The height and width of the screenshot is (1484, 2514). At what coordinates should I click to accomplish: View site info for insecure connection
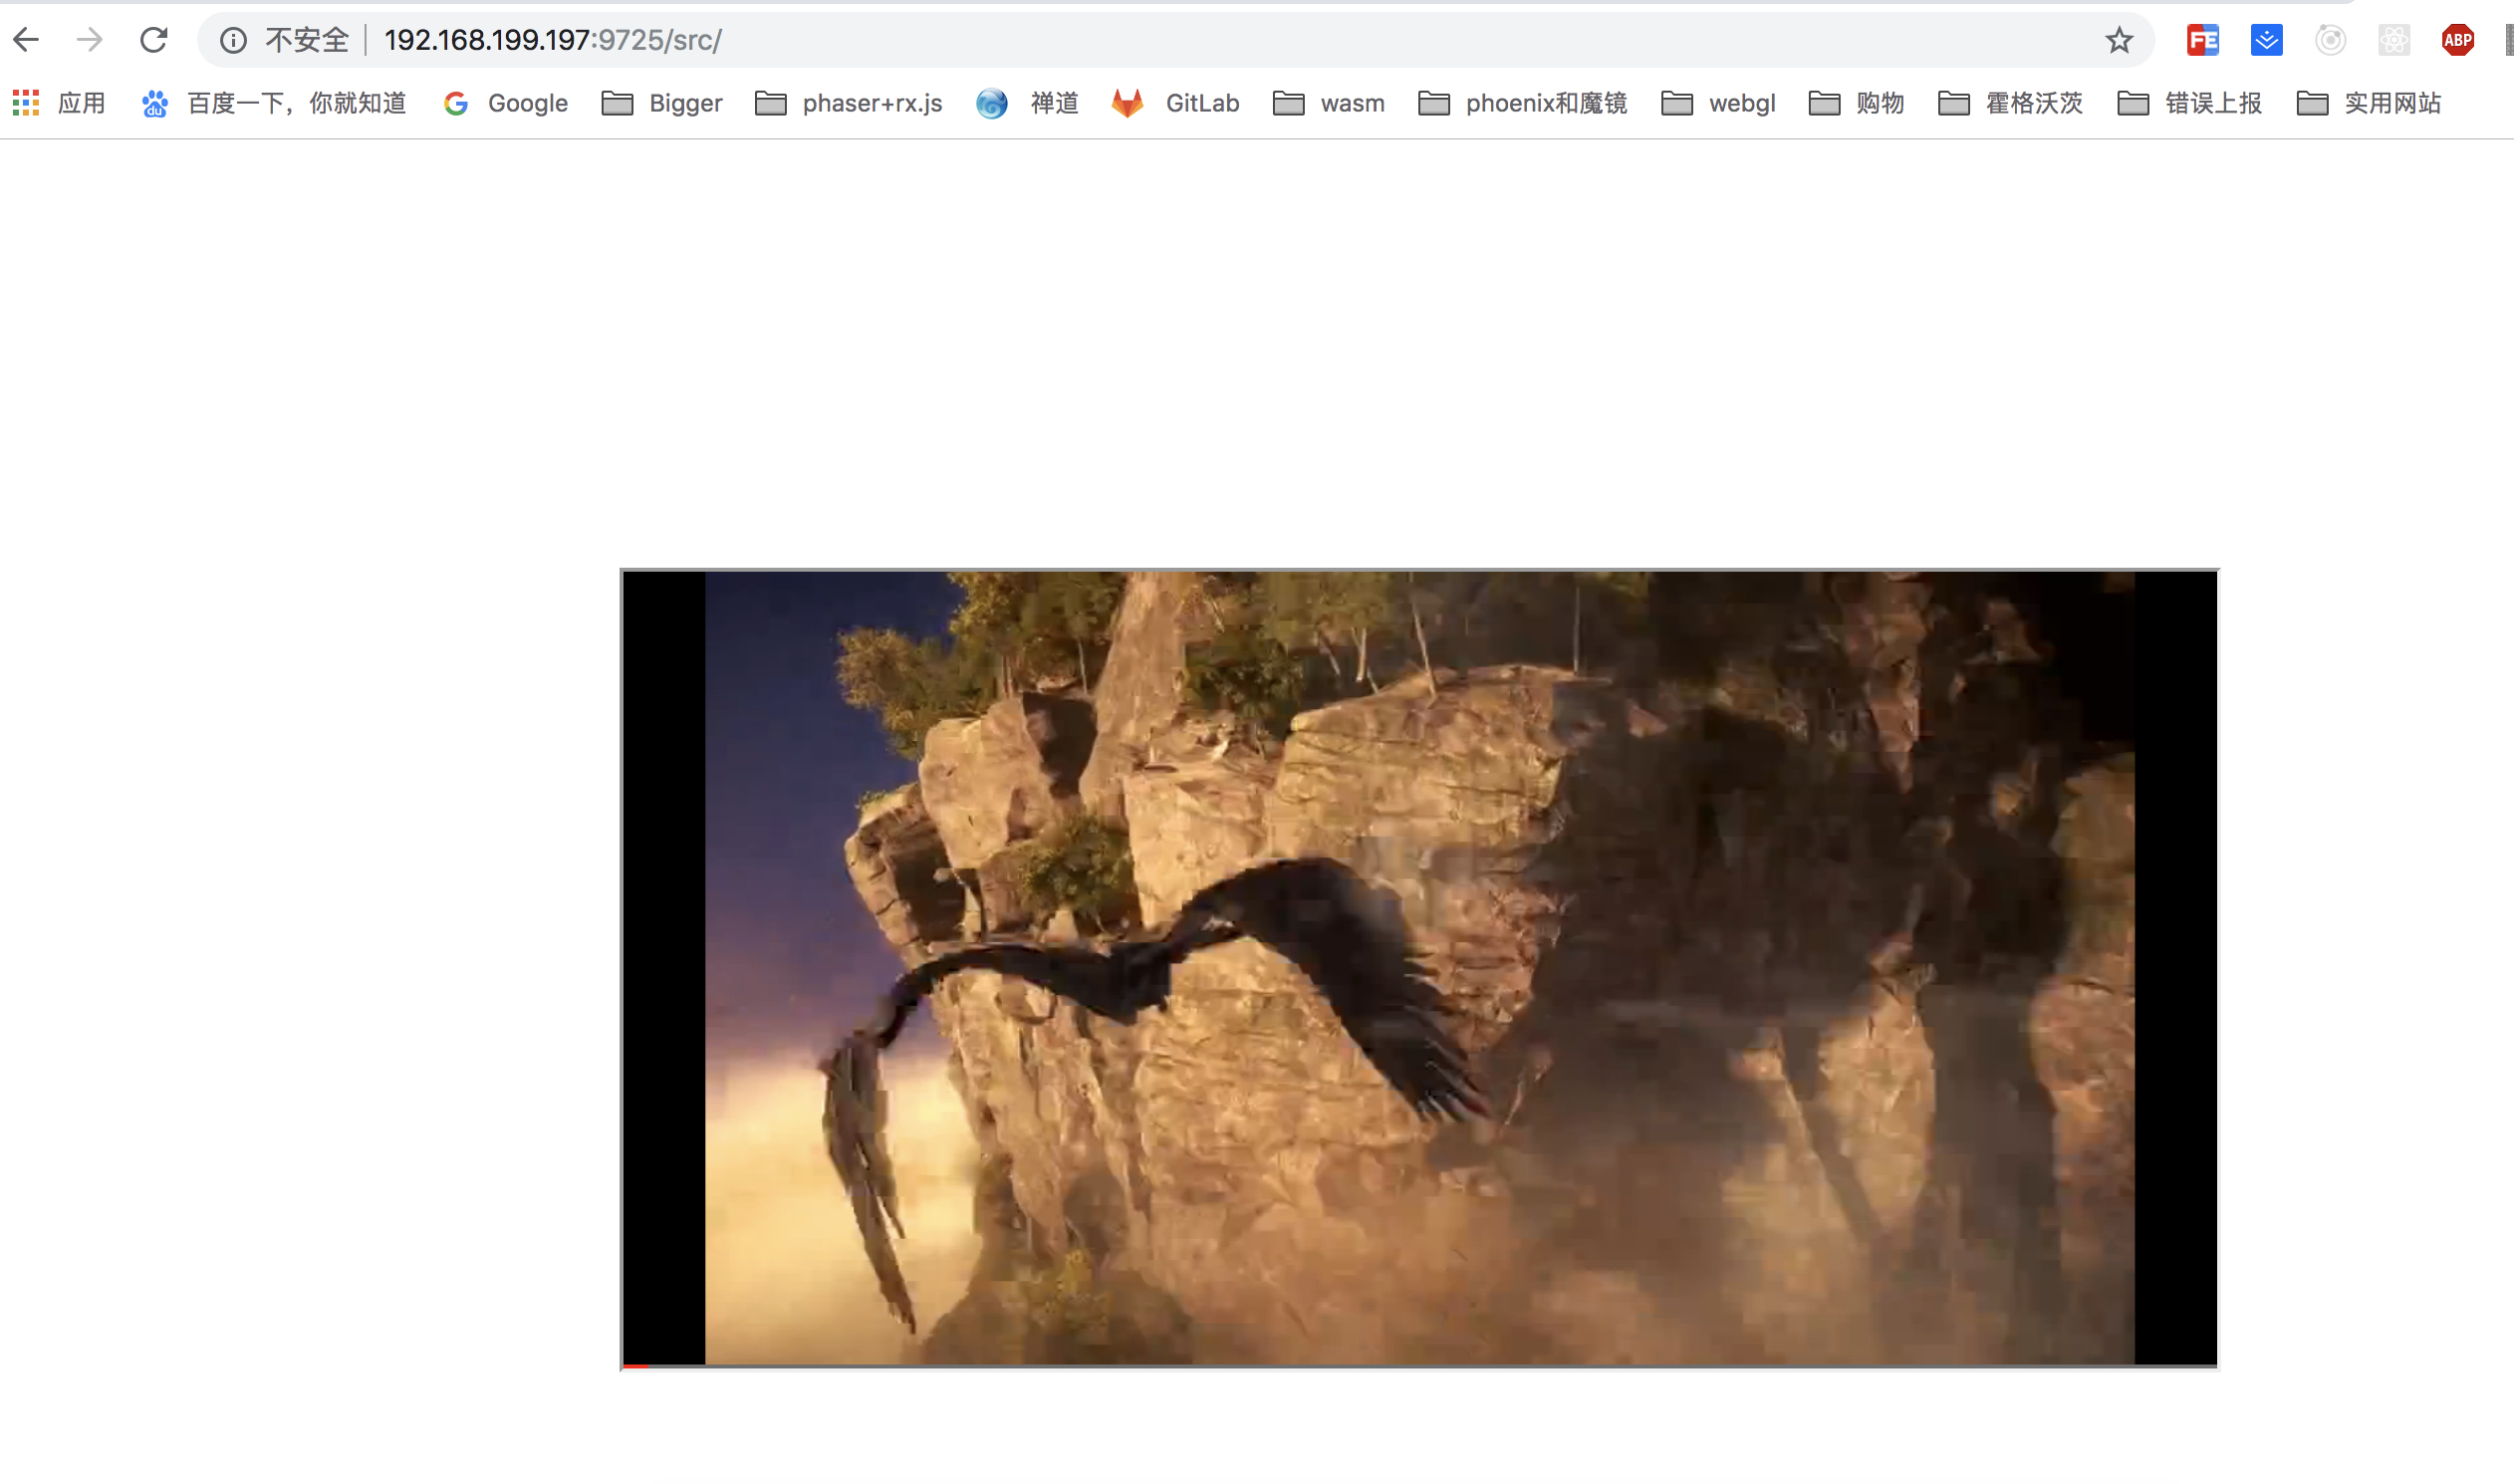(233, 40)
